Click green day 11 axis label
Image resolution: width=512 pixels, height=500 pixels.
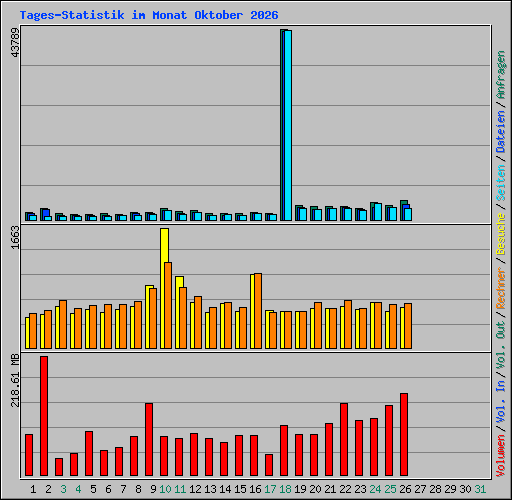180,489
